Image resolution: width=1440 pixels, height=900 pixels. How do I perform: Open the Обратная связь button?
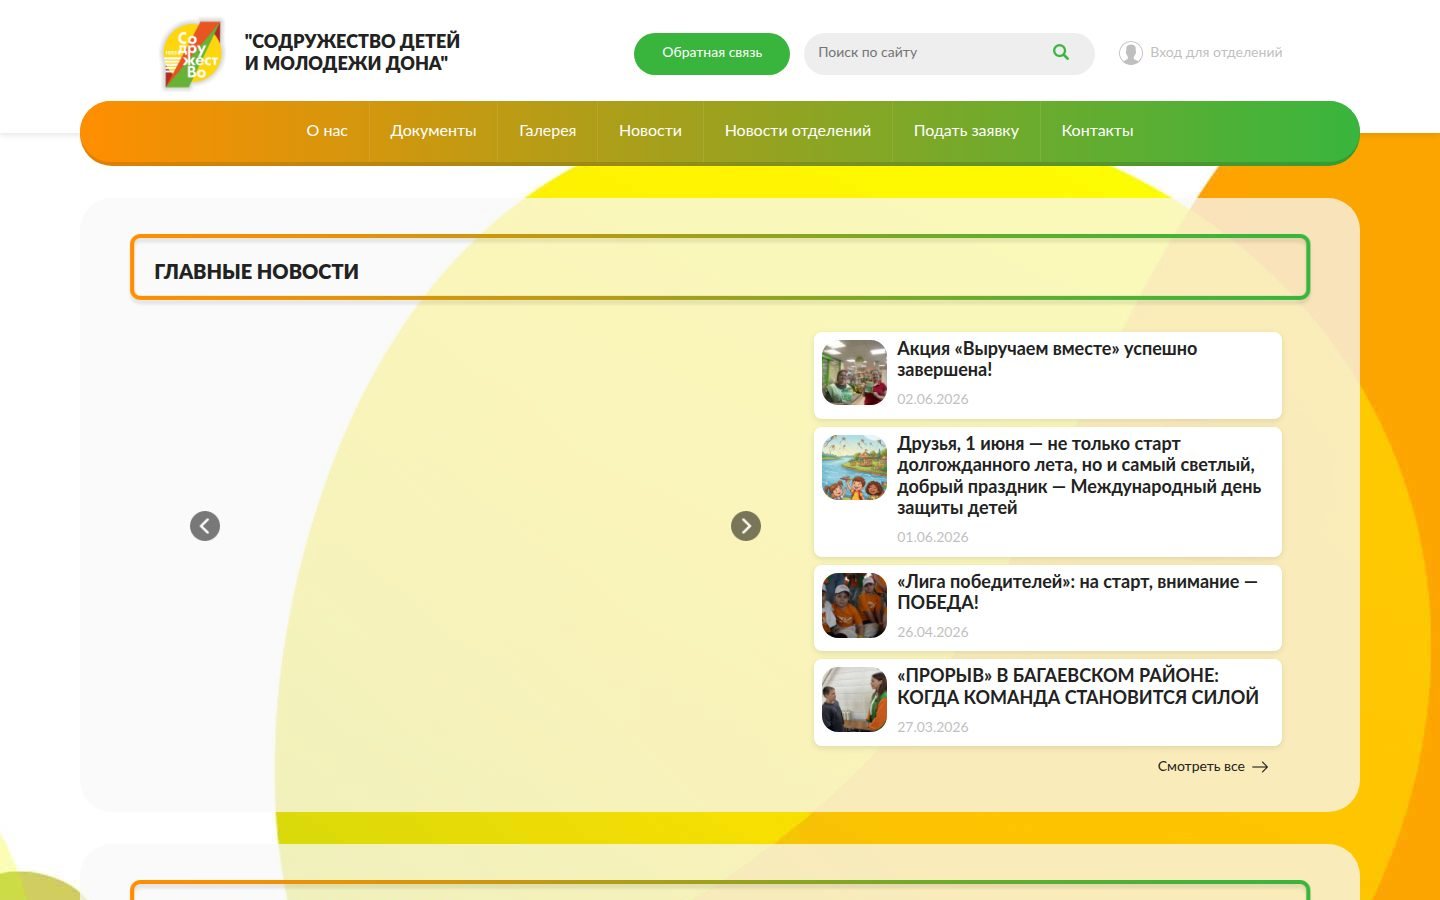click(712, 53)
